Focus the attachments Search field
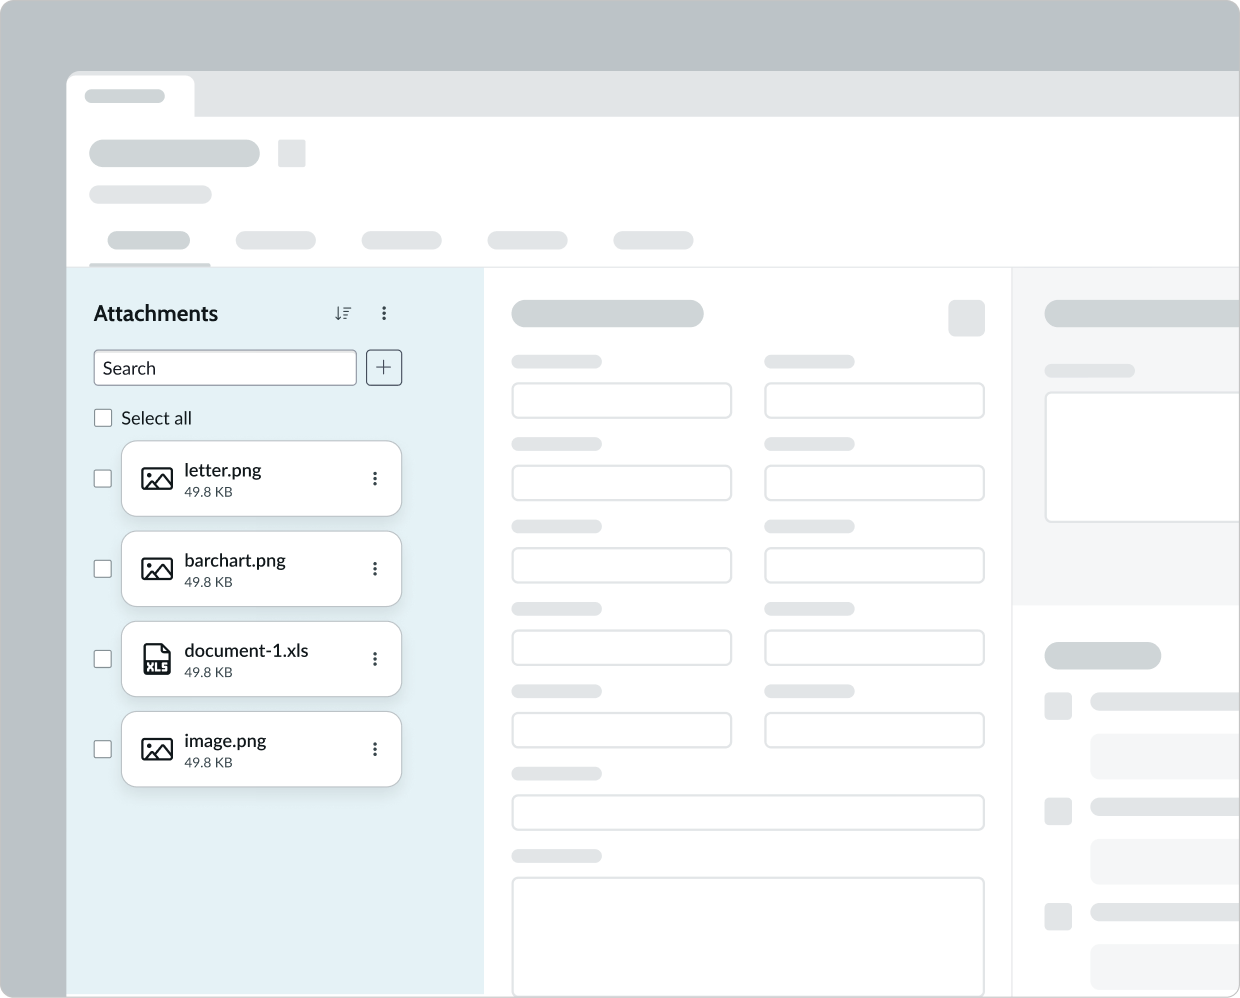The width and height of the screenshot is (1240, 998). (x=225, y=368)
